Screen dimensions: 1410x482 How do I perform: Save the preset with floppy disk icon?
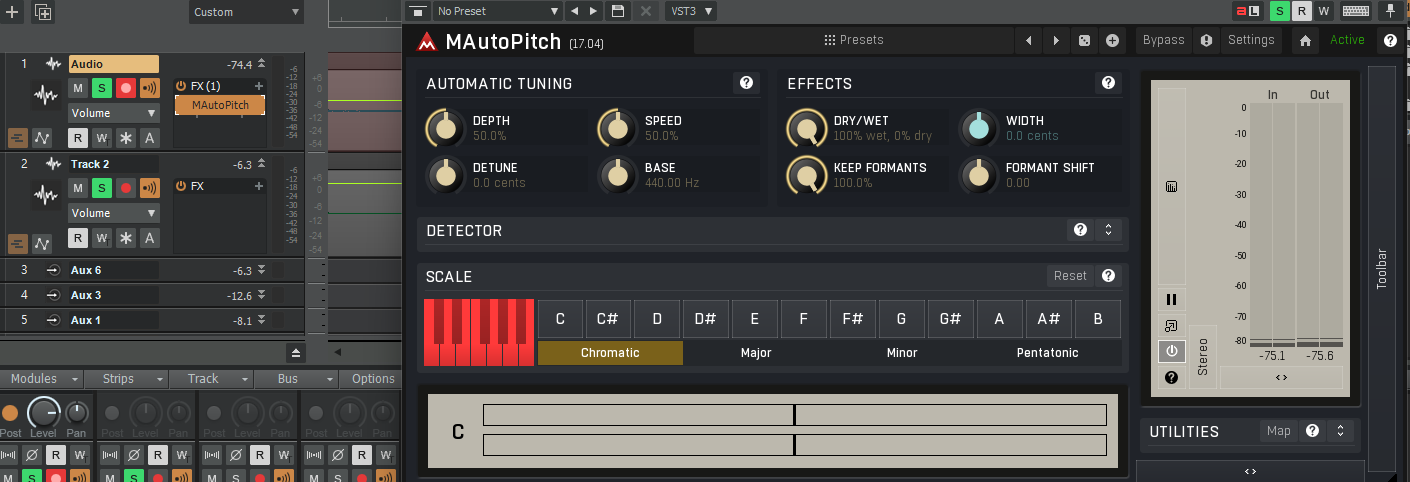(618, 11)
